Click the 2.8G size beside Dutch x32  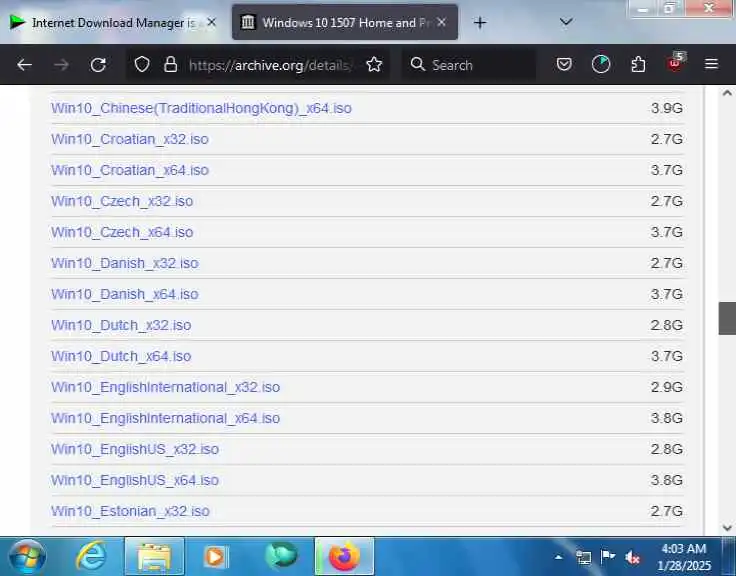(667, 325)
